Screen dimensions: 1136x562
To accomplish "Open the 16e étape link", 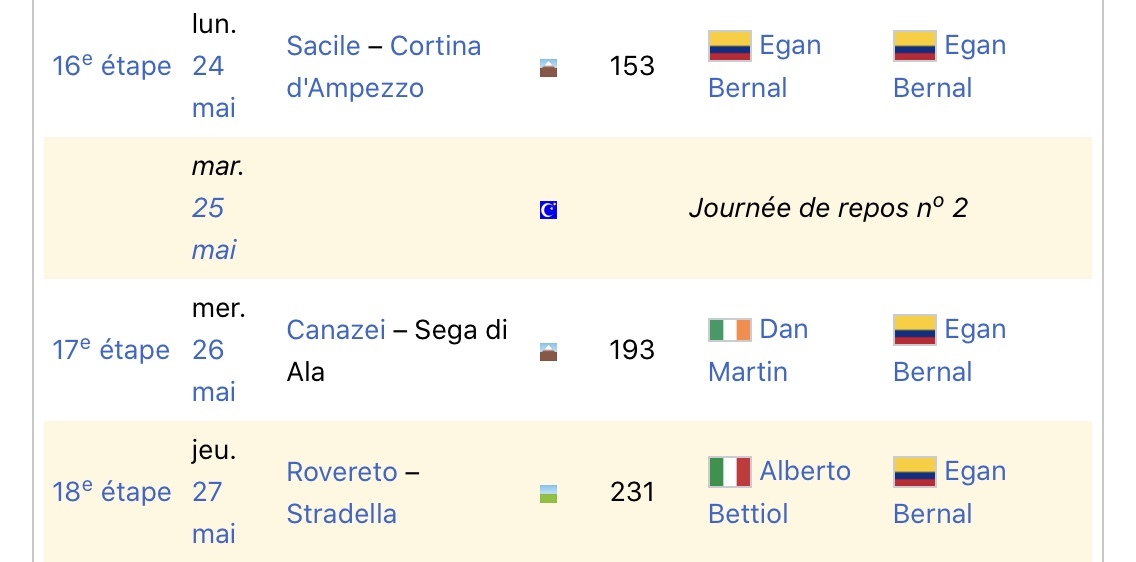I will point(111,67).
